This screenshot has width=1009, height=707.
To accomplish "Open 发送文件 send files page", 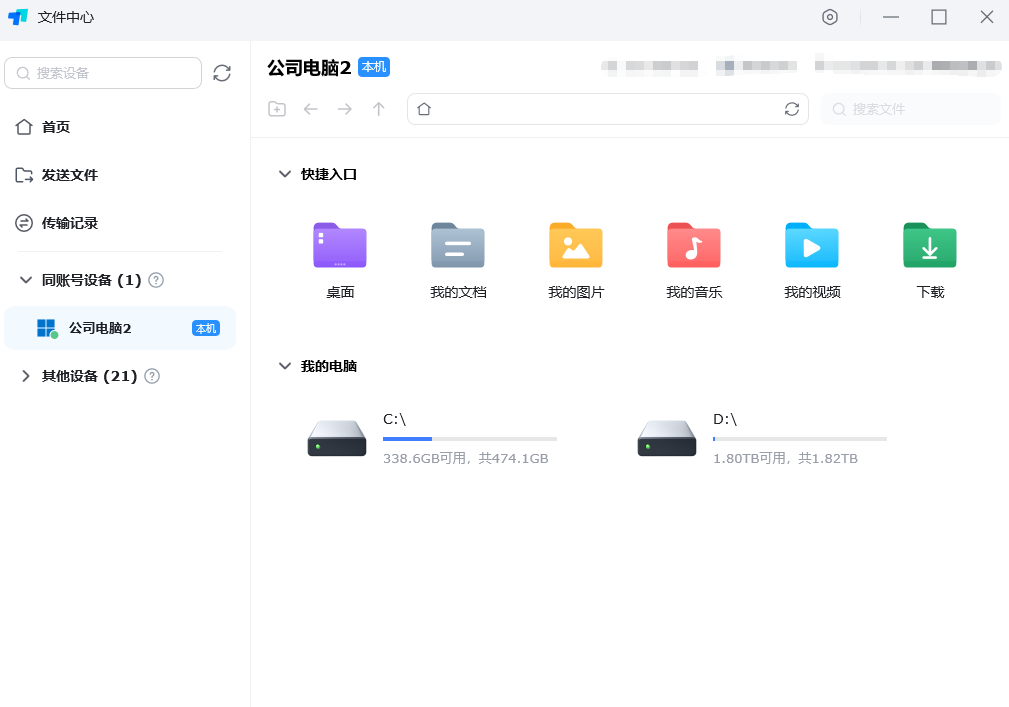I will (x=57, y=175).
